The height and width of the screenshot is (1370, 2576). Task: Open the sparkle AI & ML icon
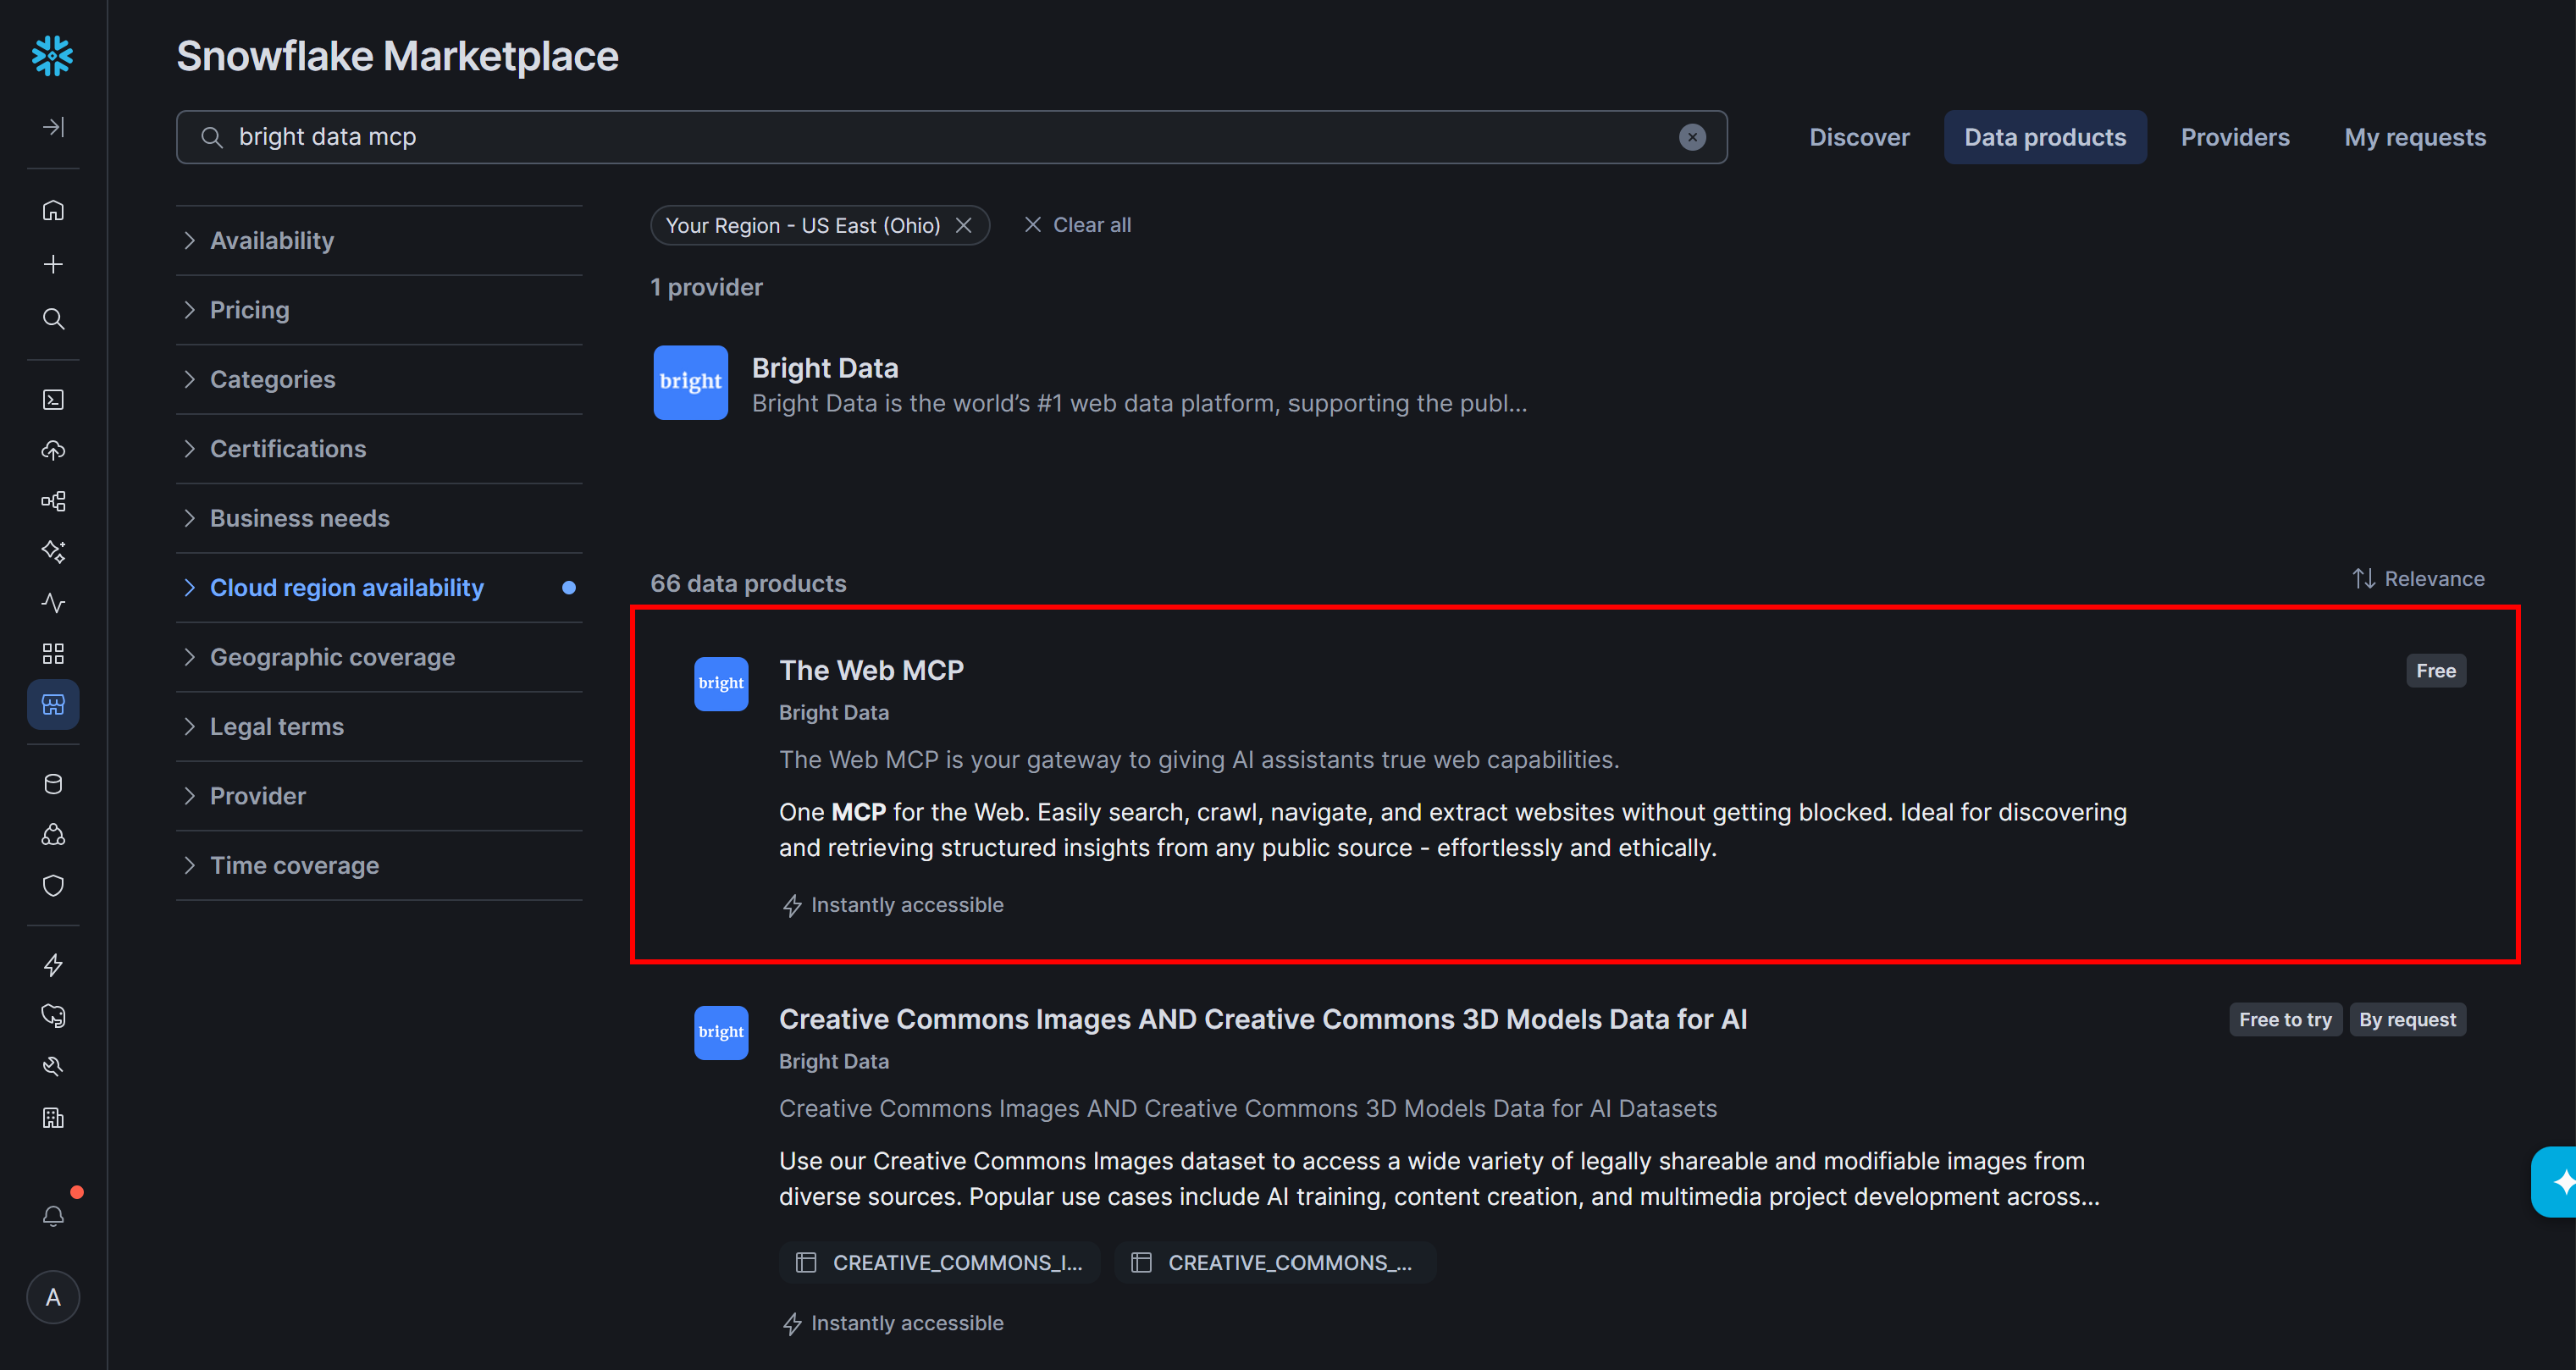[x=53, y=552]
